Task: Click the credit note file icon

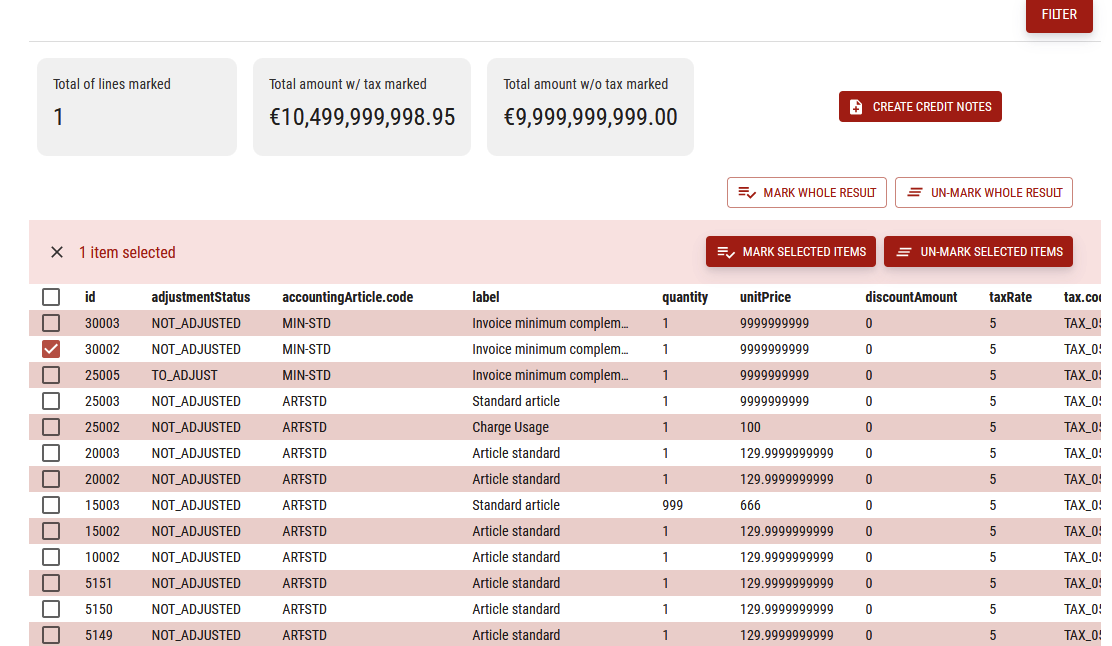Action: point(856,107)
